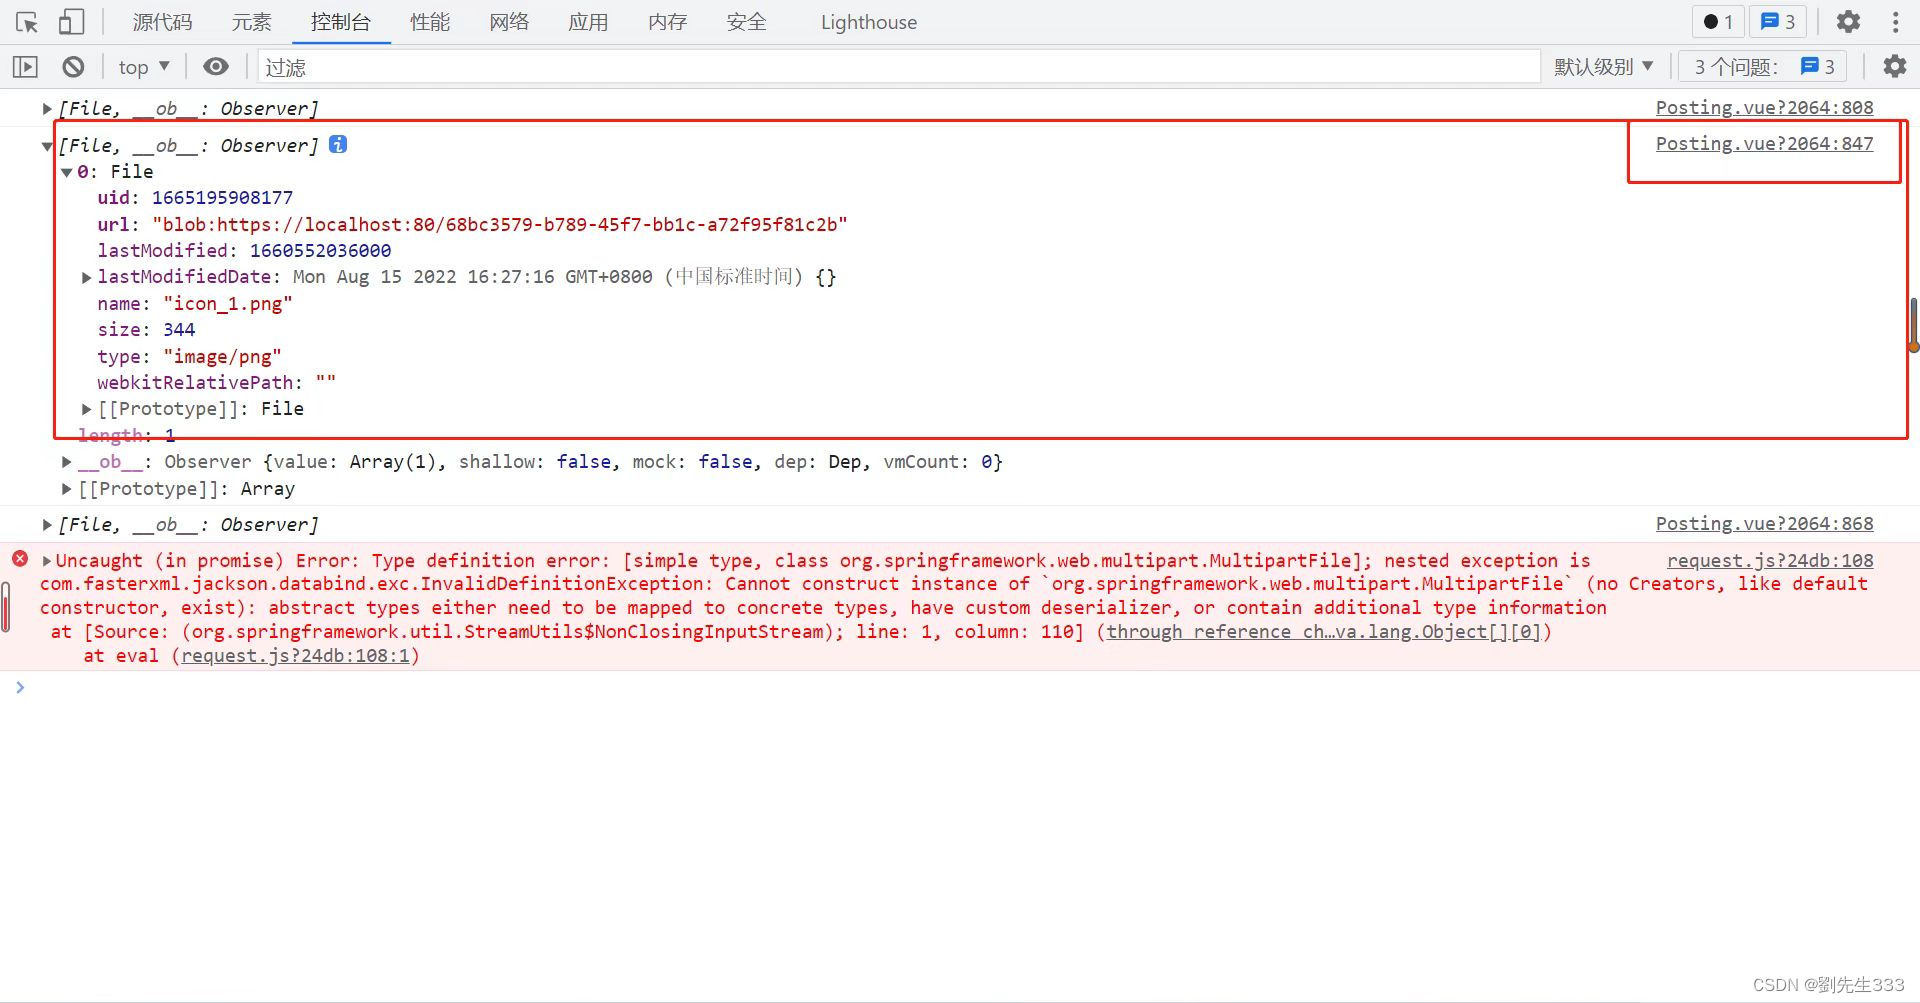
Task: Collapse the expanded [File, __ob__: Observer] array
Action: [x=47, y=146]
